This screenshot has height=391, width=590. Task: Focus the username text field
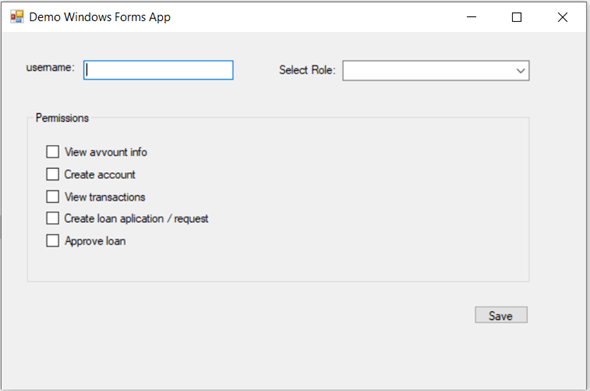click(158, 70)
